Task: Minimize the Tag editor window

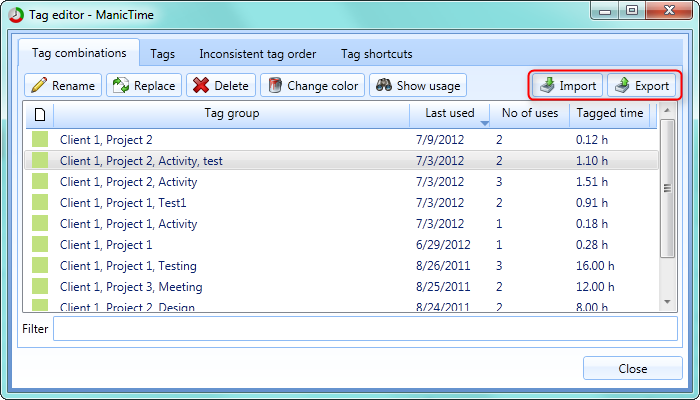Action: pyautogui.click(x=605, y=11)
